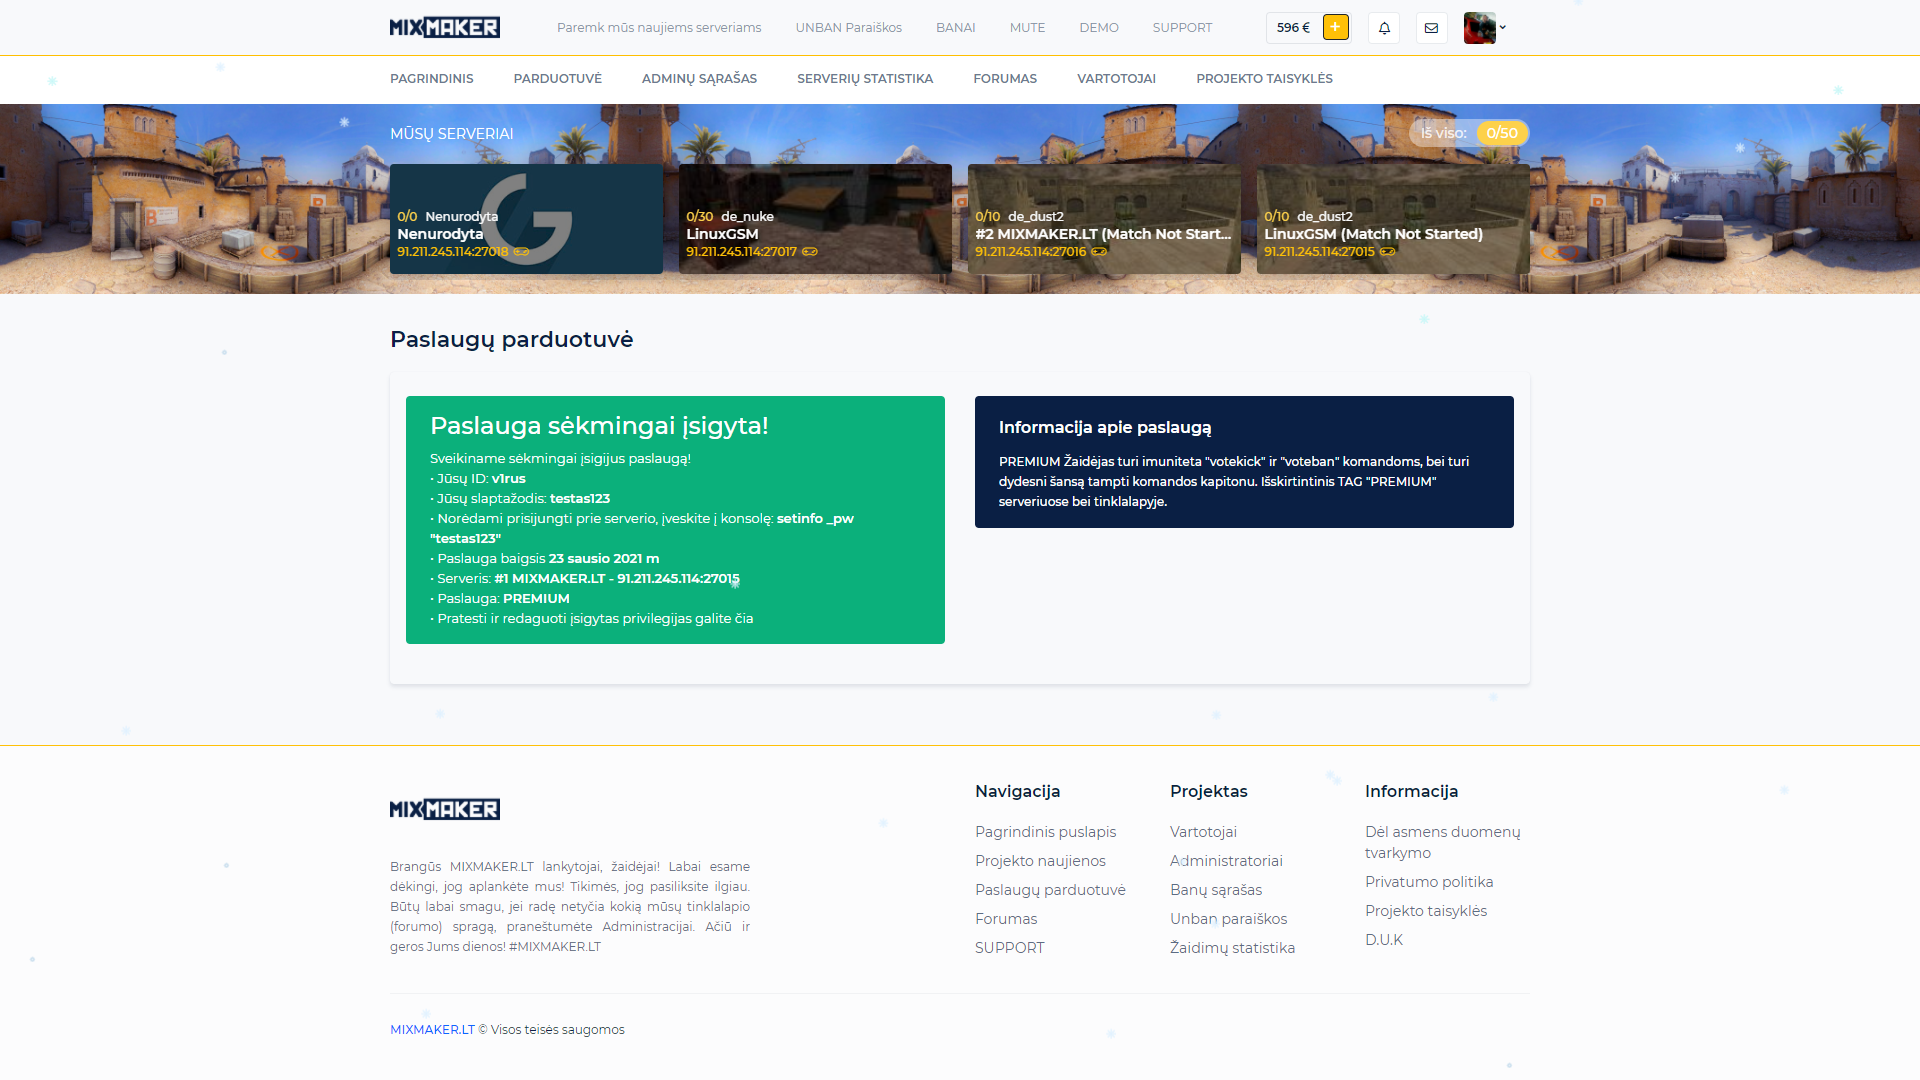Open UNBAN Paraiškos in top bar
The image size is (1920, 1080).
pyautogui.click(x=849, y=28)
